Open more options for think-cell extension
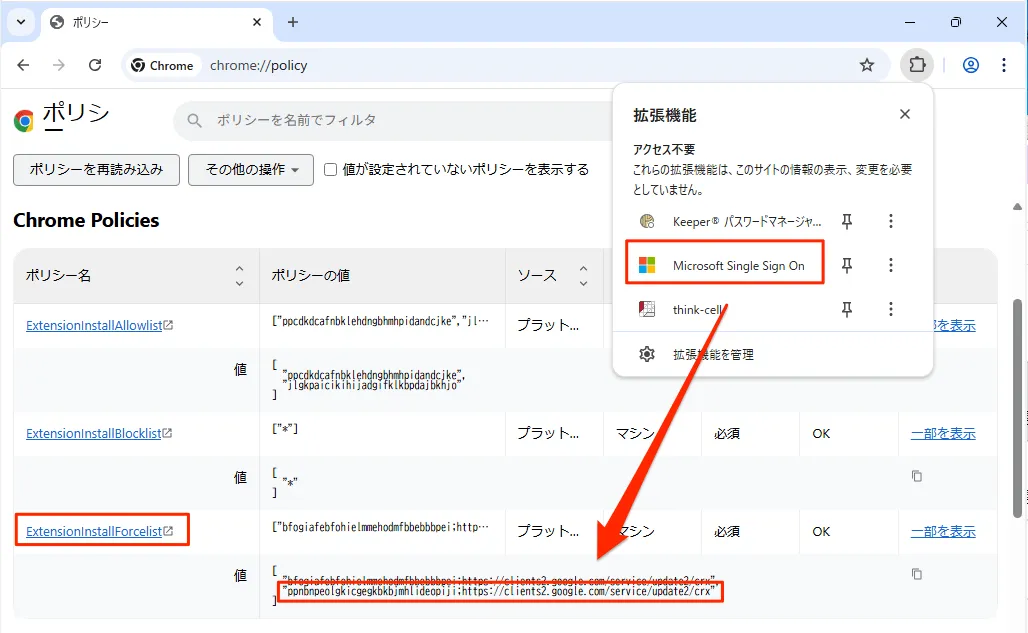1028x633 pixels. (890, 310)
